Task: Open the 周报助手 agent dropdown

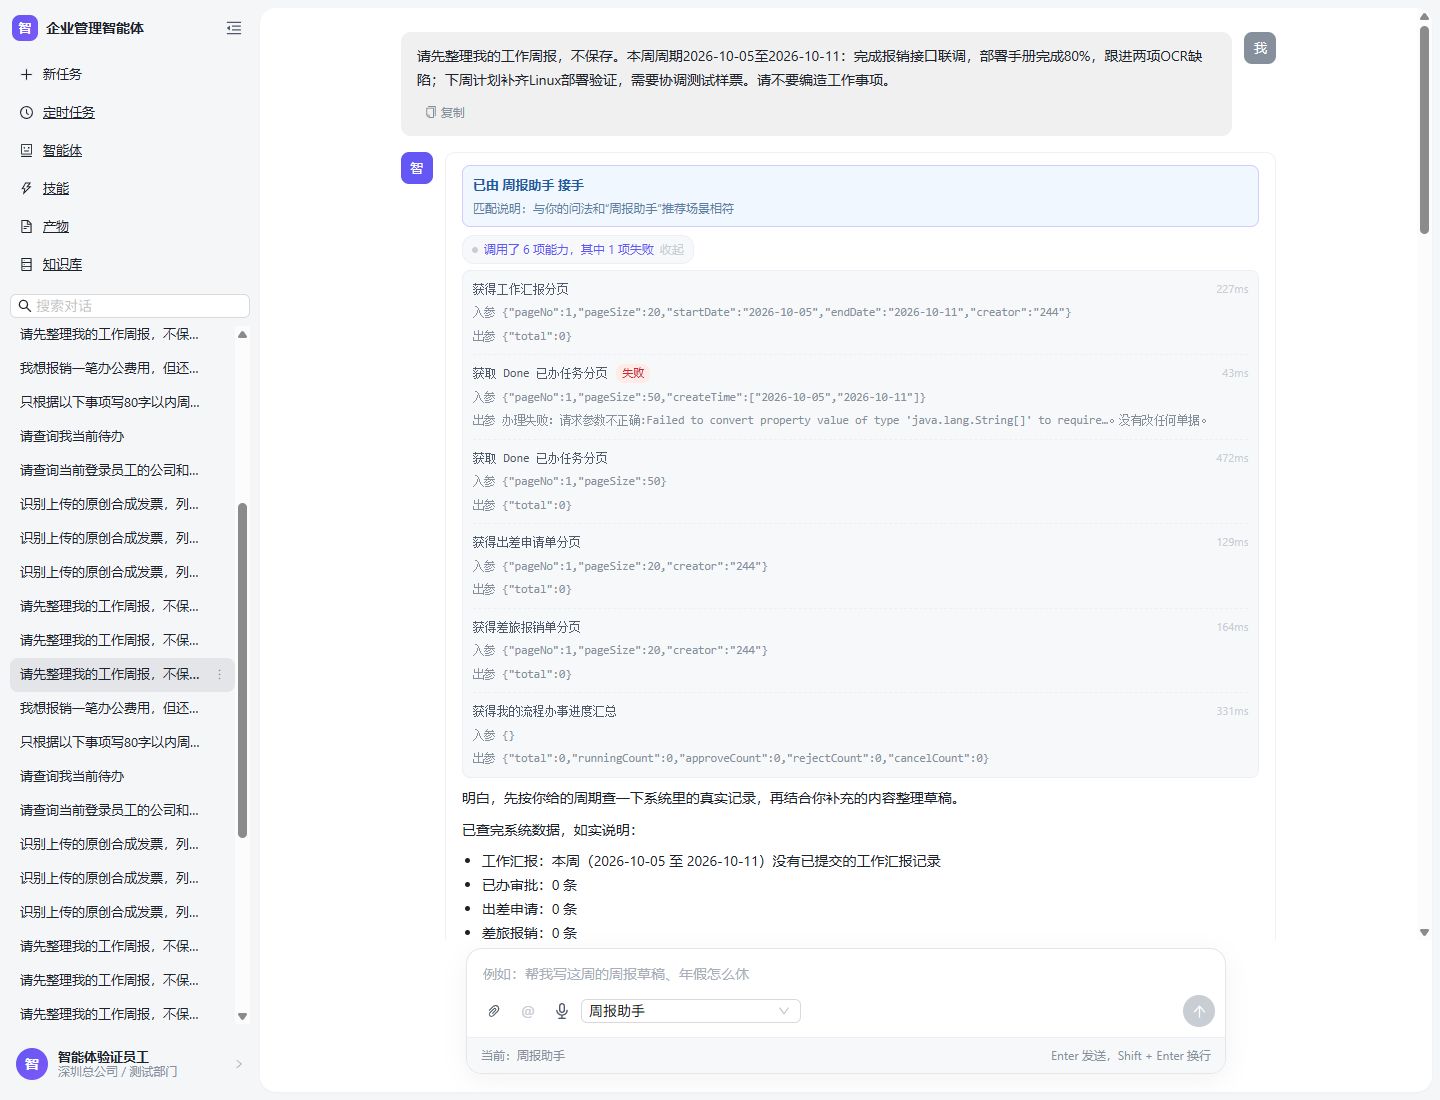Action: pyautogui.click(x=691, y=1011)
